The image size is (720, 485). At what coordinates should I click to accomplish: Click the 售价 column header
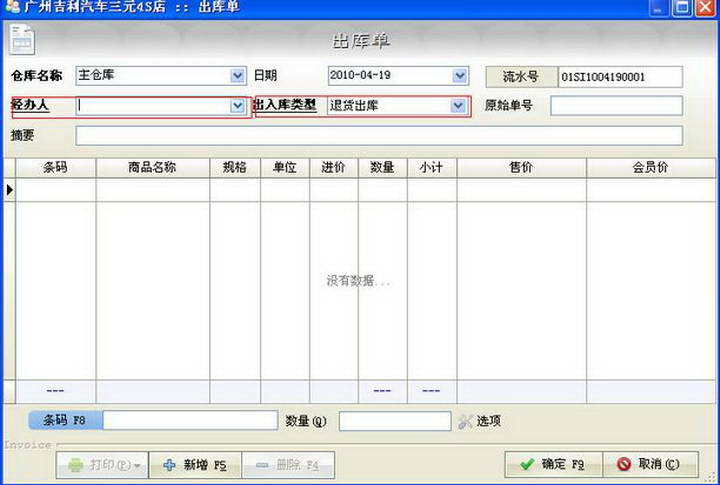point(521,168)
